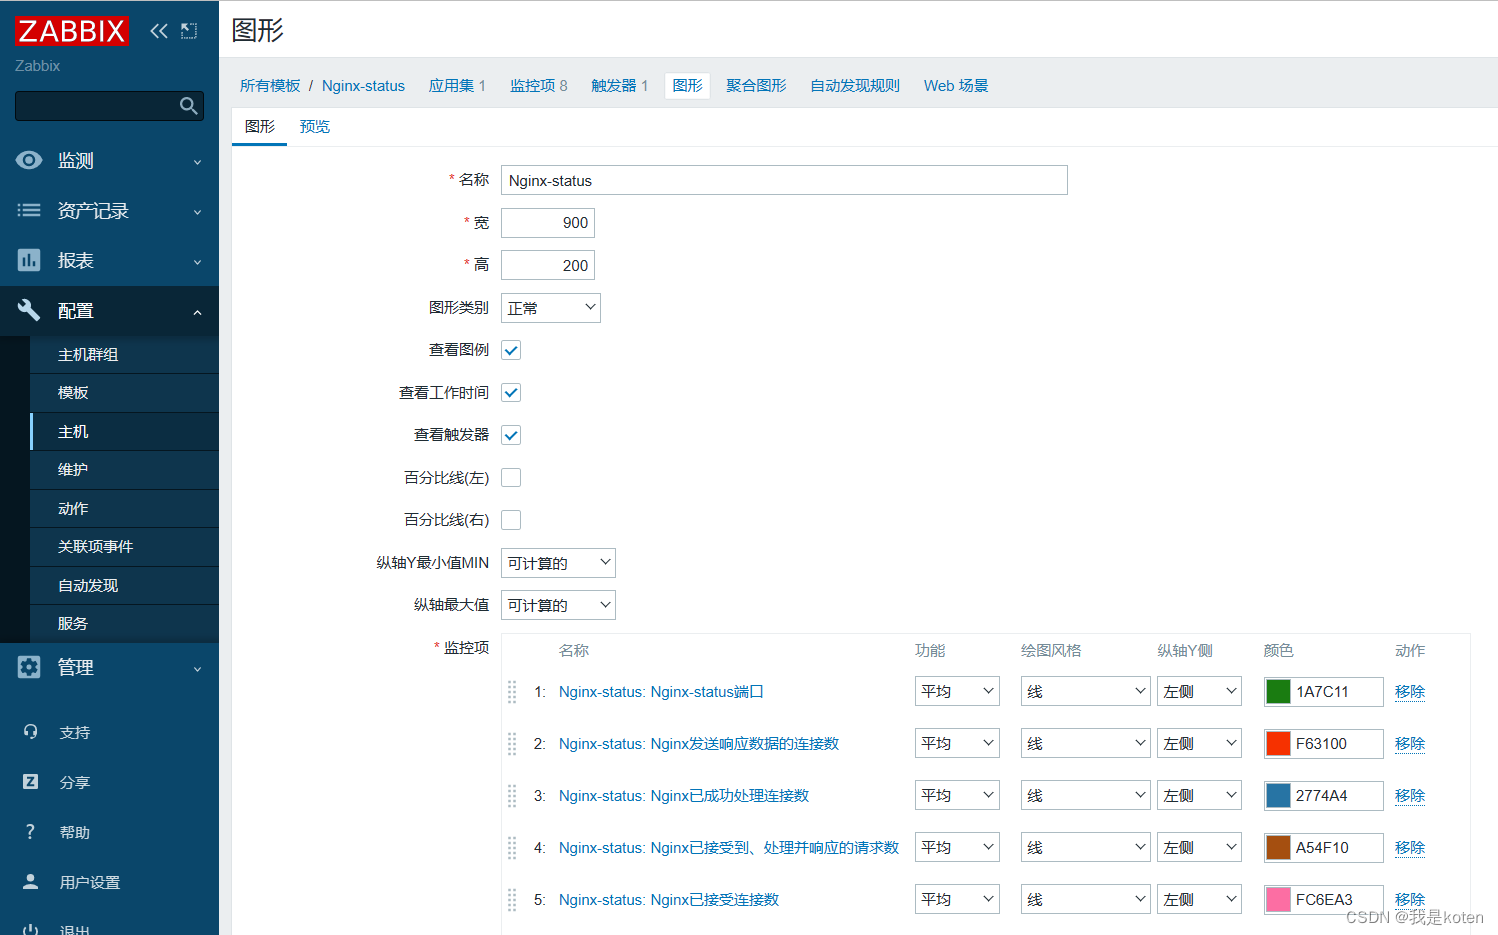Click the ZABBIX logo

point(71,31)
